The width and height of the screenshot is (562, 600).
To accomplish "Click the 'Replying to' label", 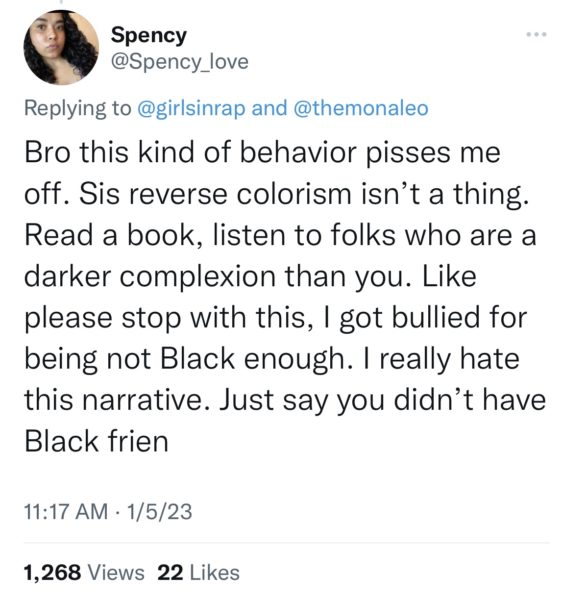I will tap(78, 108).
